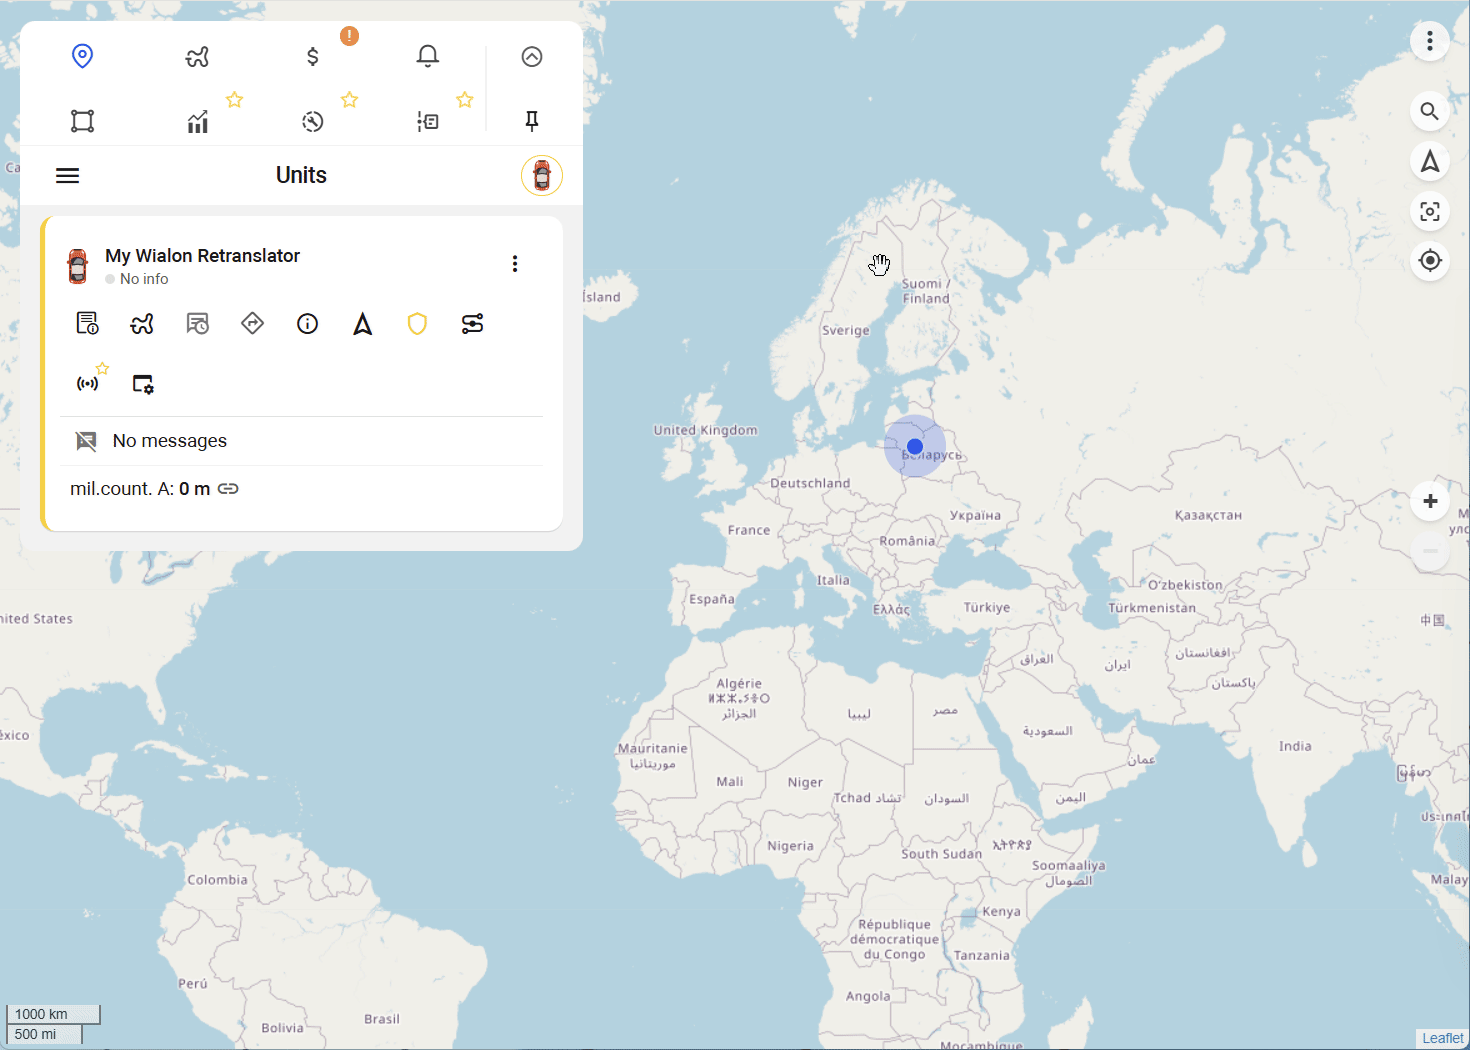Toggle the my location target button
The height and width of the screenshot is (1050, 1470).
(x=1430, y=261)
